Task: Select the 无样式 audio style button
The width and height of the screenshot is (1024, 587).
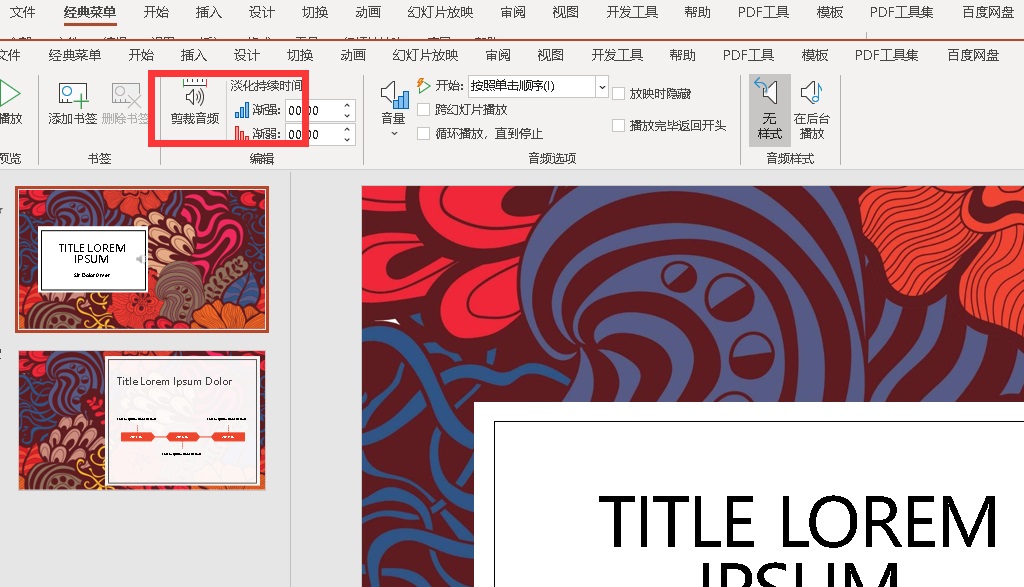Action: 769,110
